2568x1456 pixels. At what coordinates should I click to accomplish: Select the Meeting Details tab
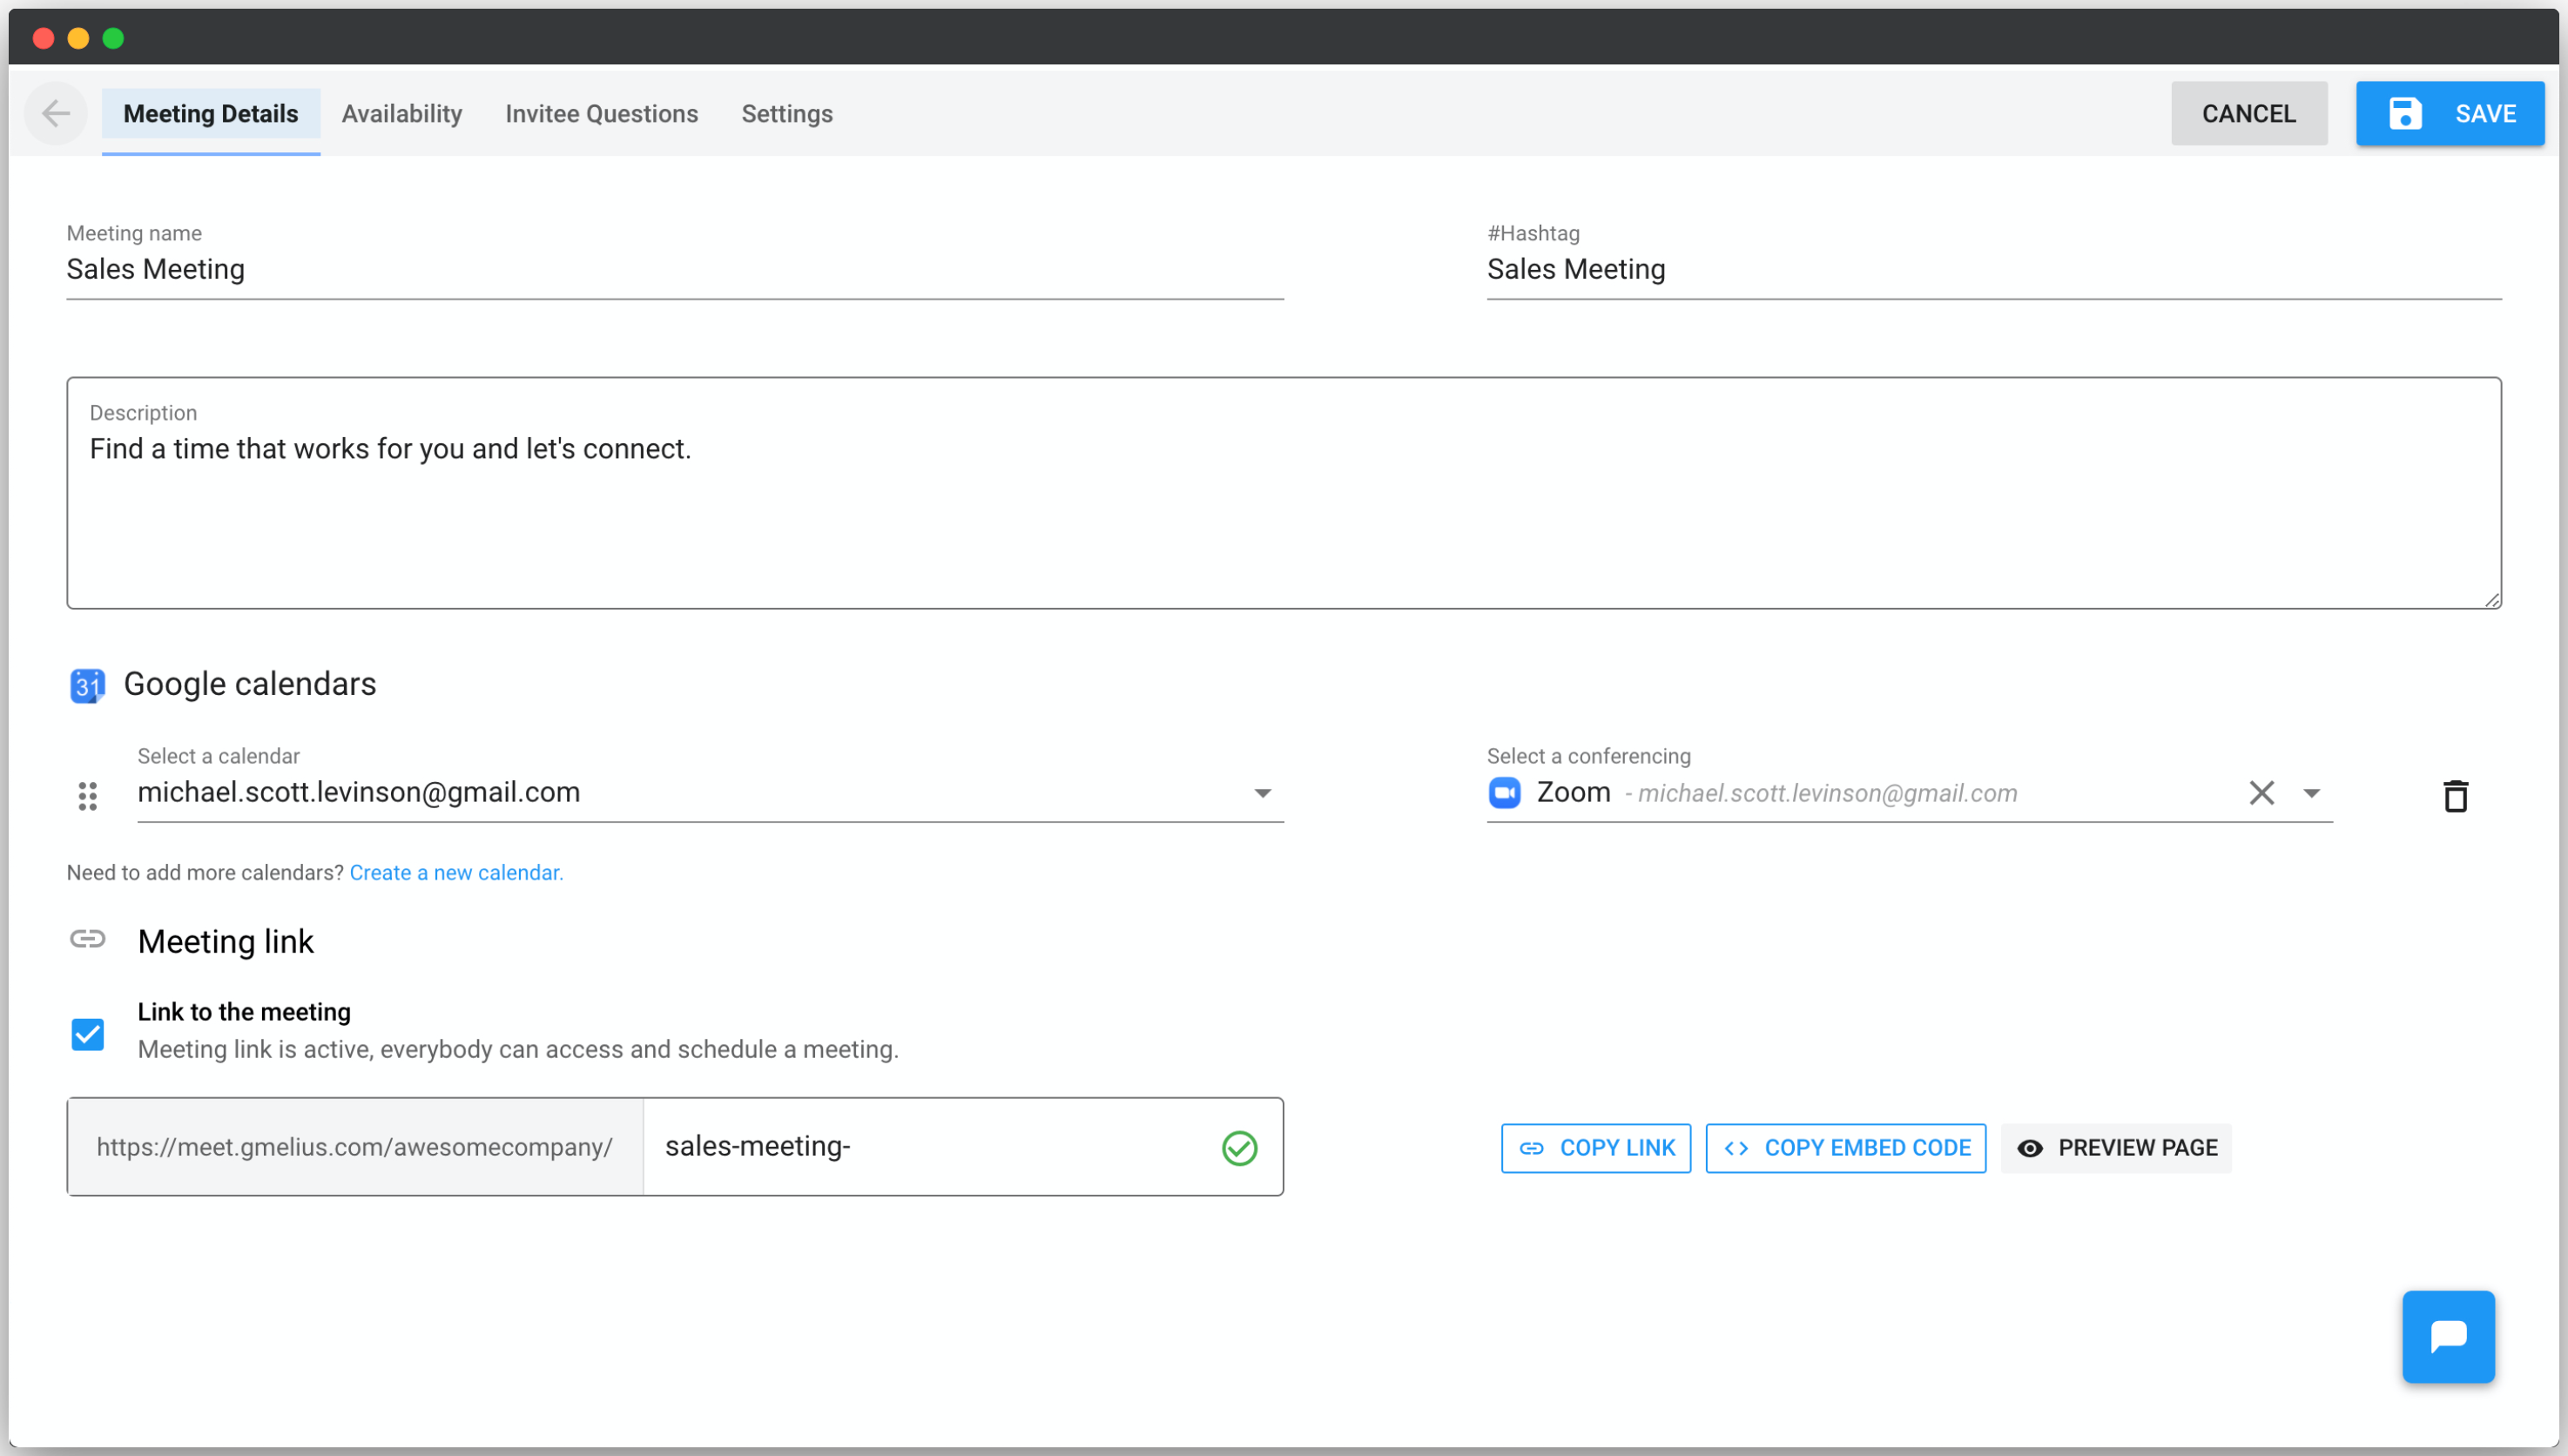coord(211,114)
